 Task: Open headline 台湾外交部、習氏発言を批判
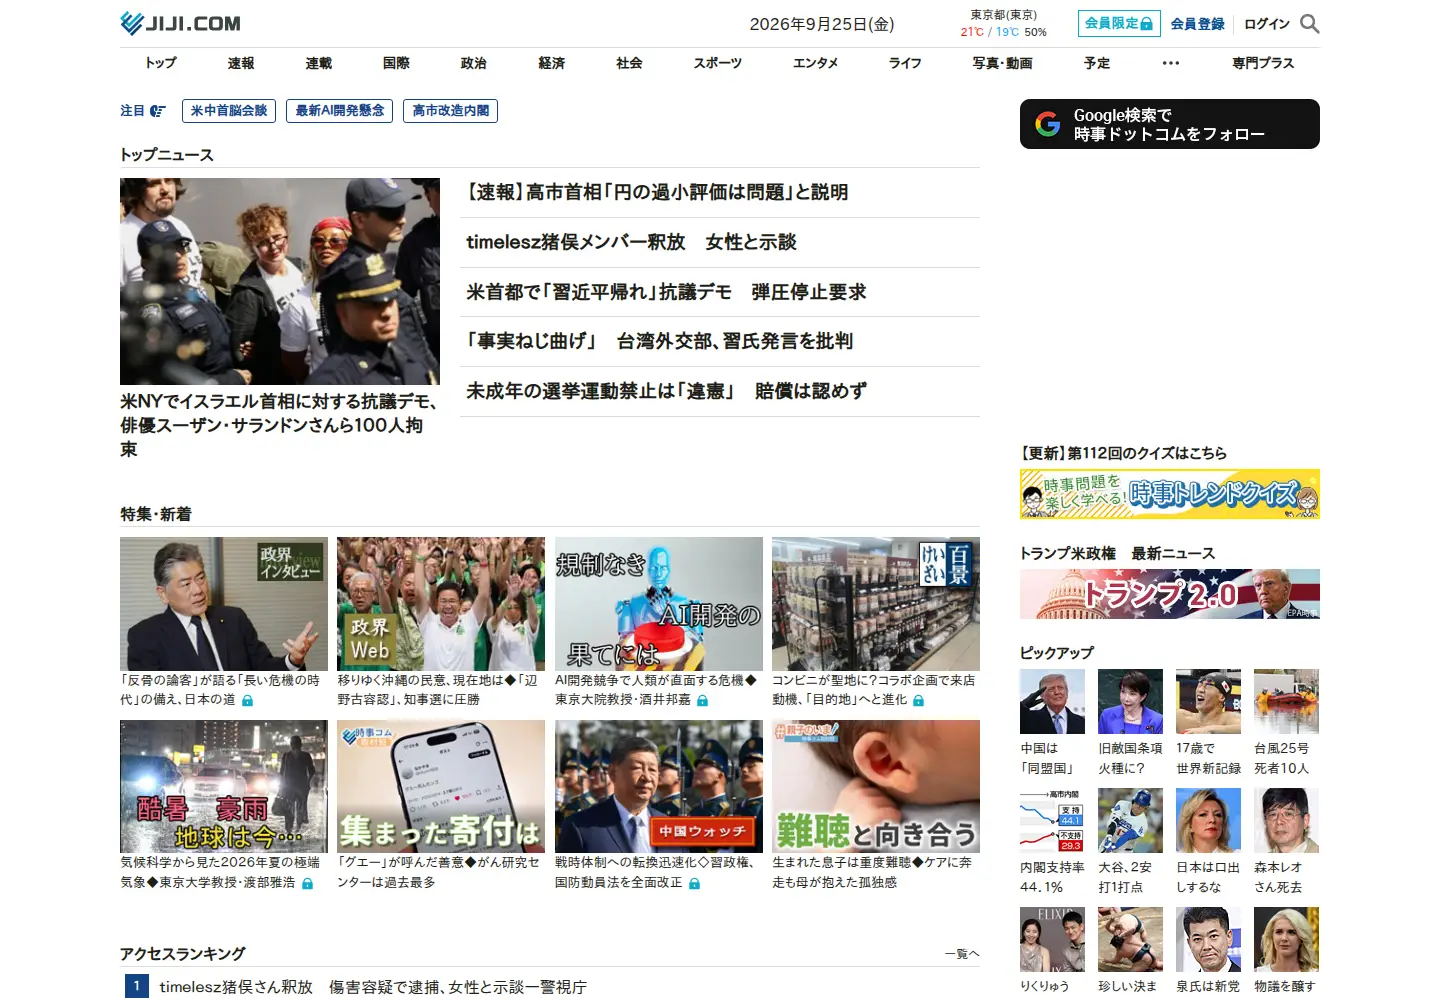click(659, 341)
